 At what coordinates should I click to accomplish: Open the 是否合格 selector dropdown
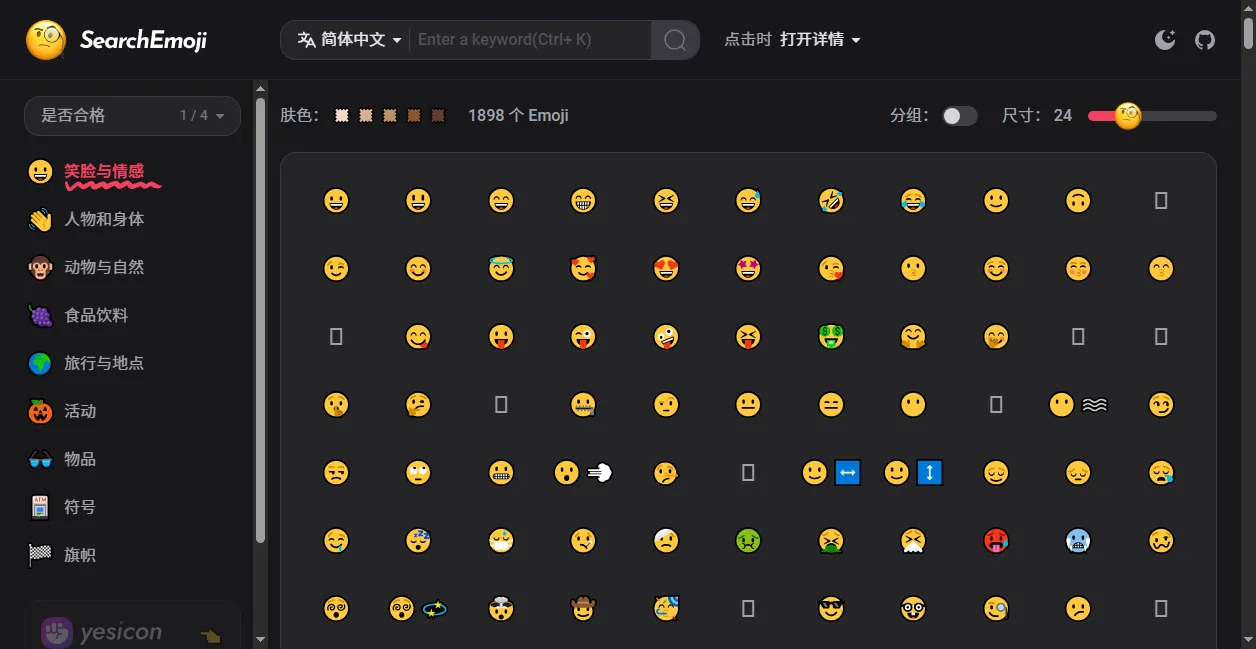click(132, 116)
